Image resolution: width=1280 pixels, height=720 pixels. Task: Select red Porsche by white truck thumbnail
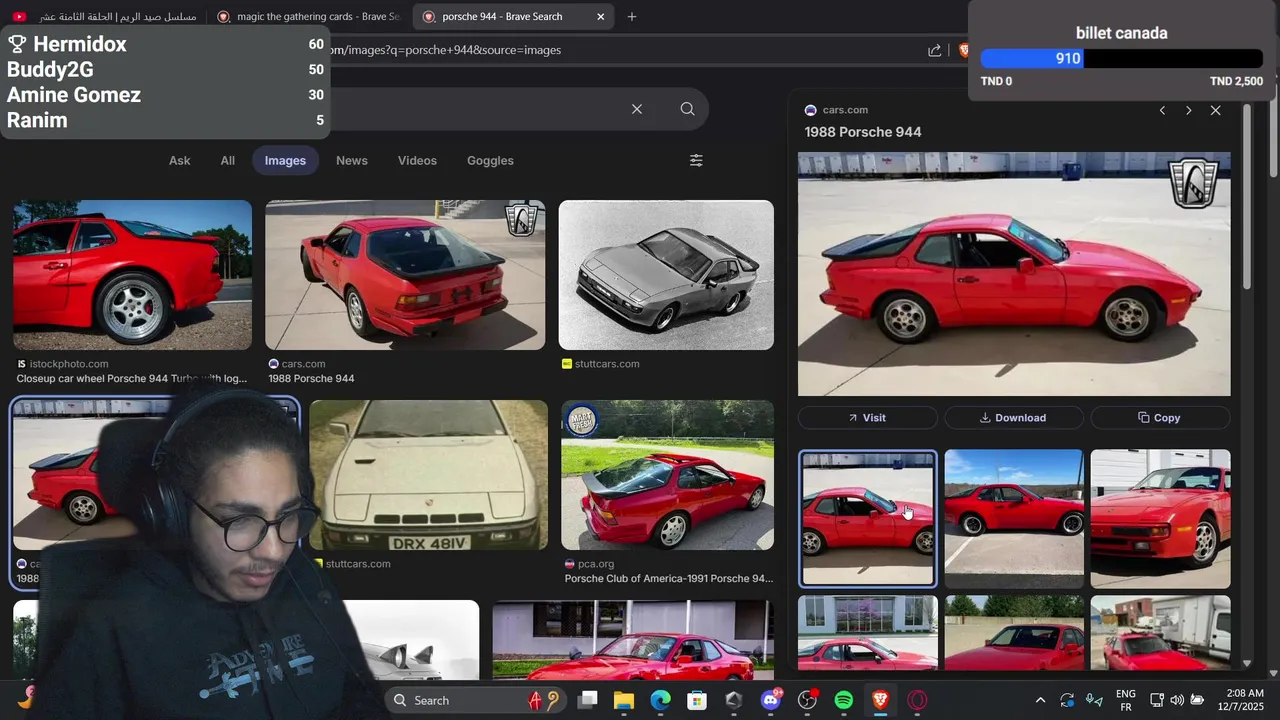click(1160, 633)
